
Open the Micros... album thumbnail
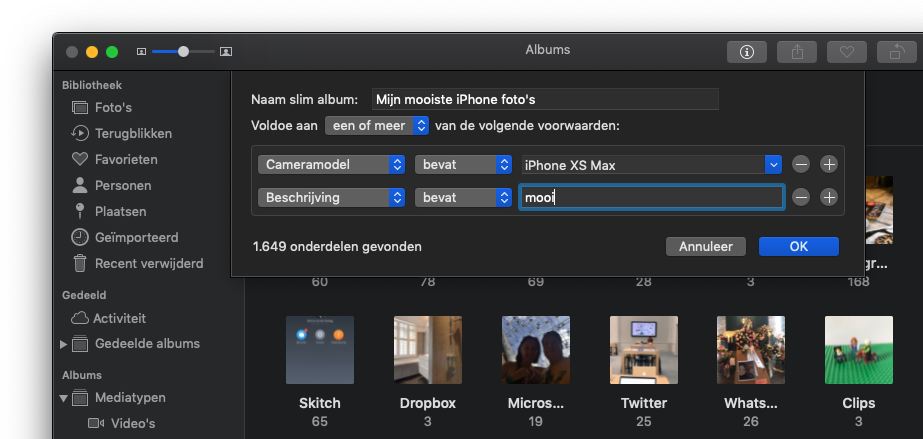[x=536, y=350]
